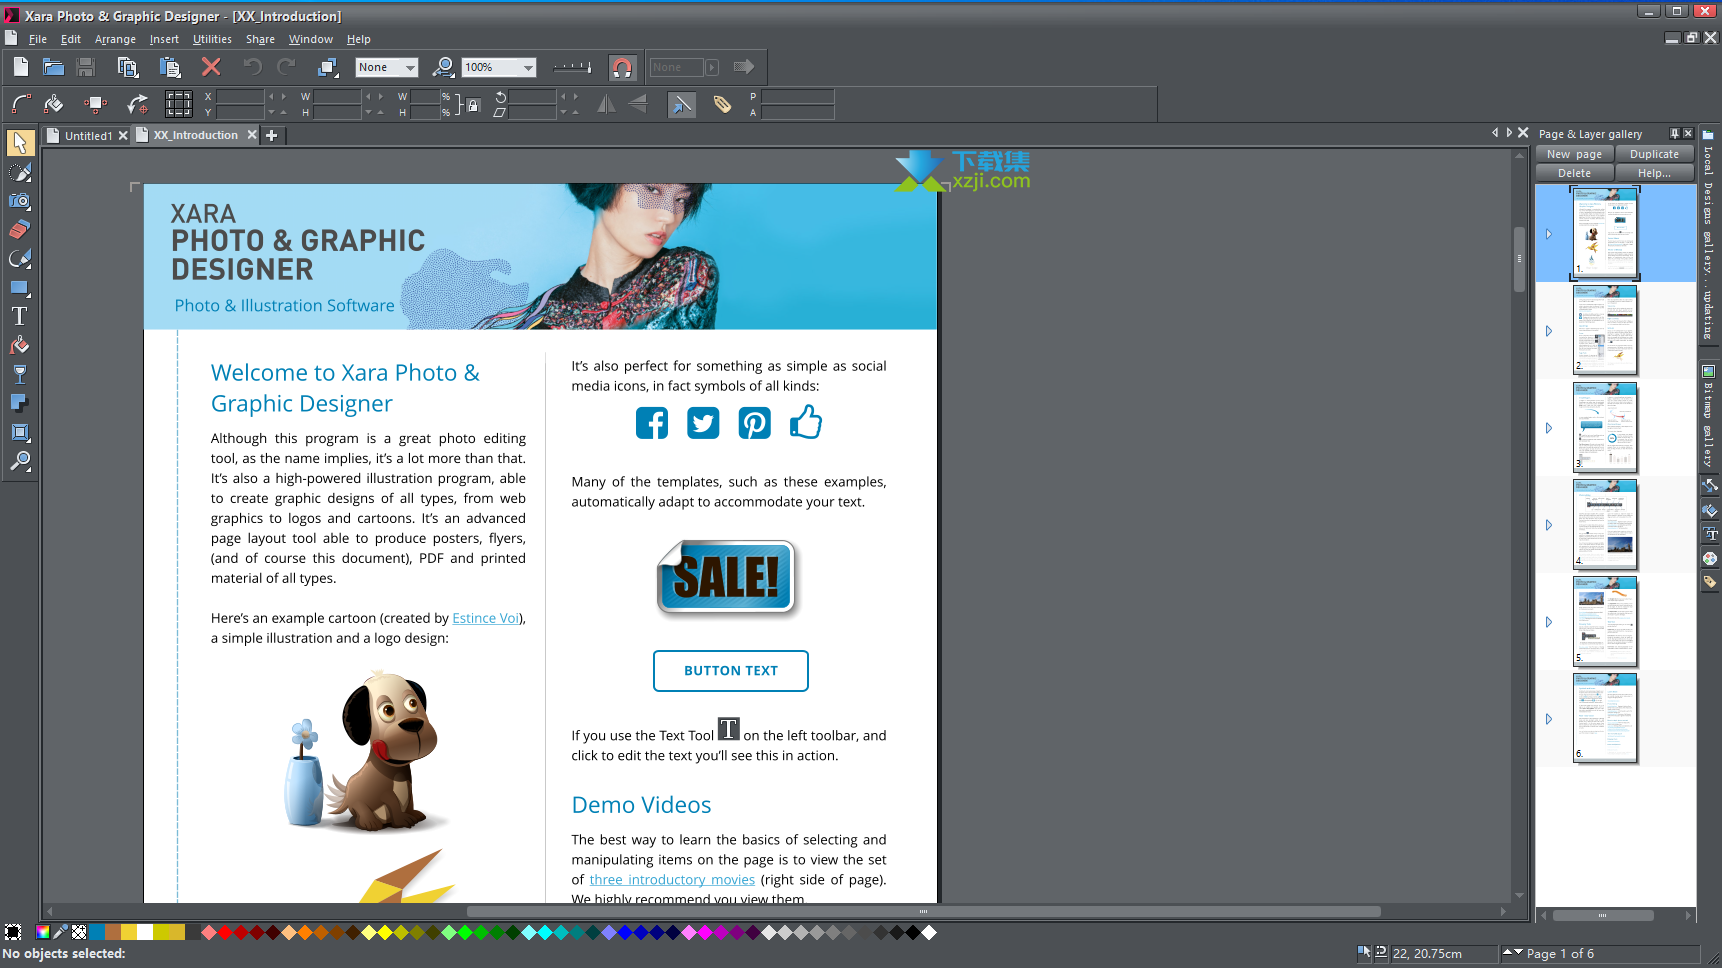This screenshot has height=968, width=1722.
Task: Click the zoom magnifier icon beside 100%
Action: click(x=443, y=67)
